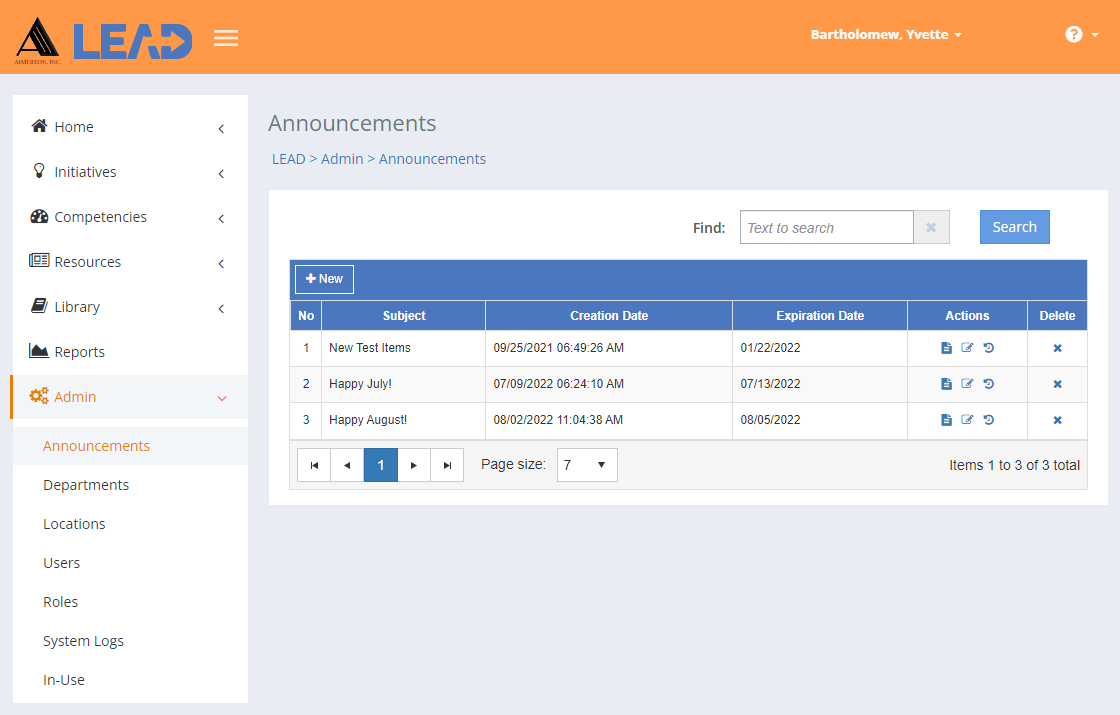Open Departments in the Admin submenu
The image size is (1120, 715).
coord(86,485)
